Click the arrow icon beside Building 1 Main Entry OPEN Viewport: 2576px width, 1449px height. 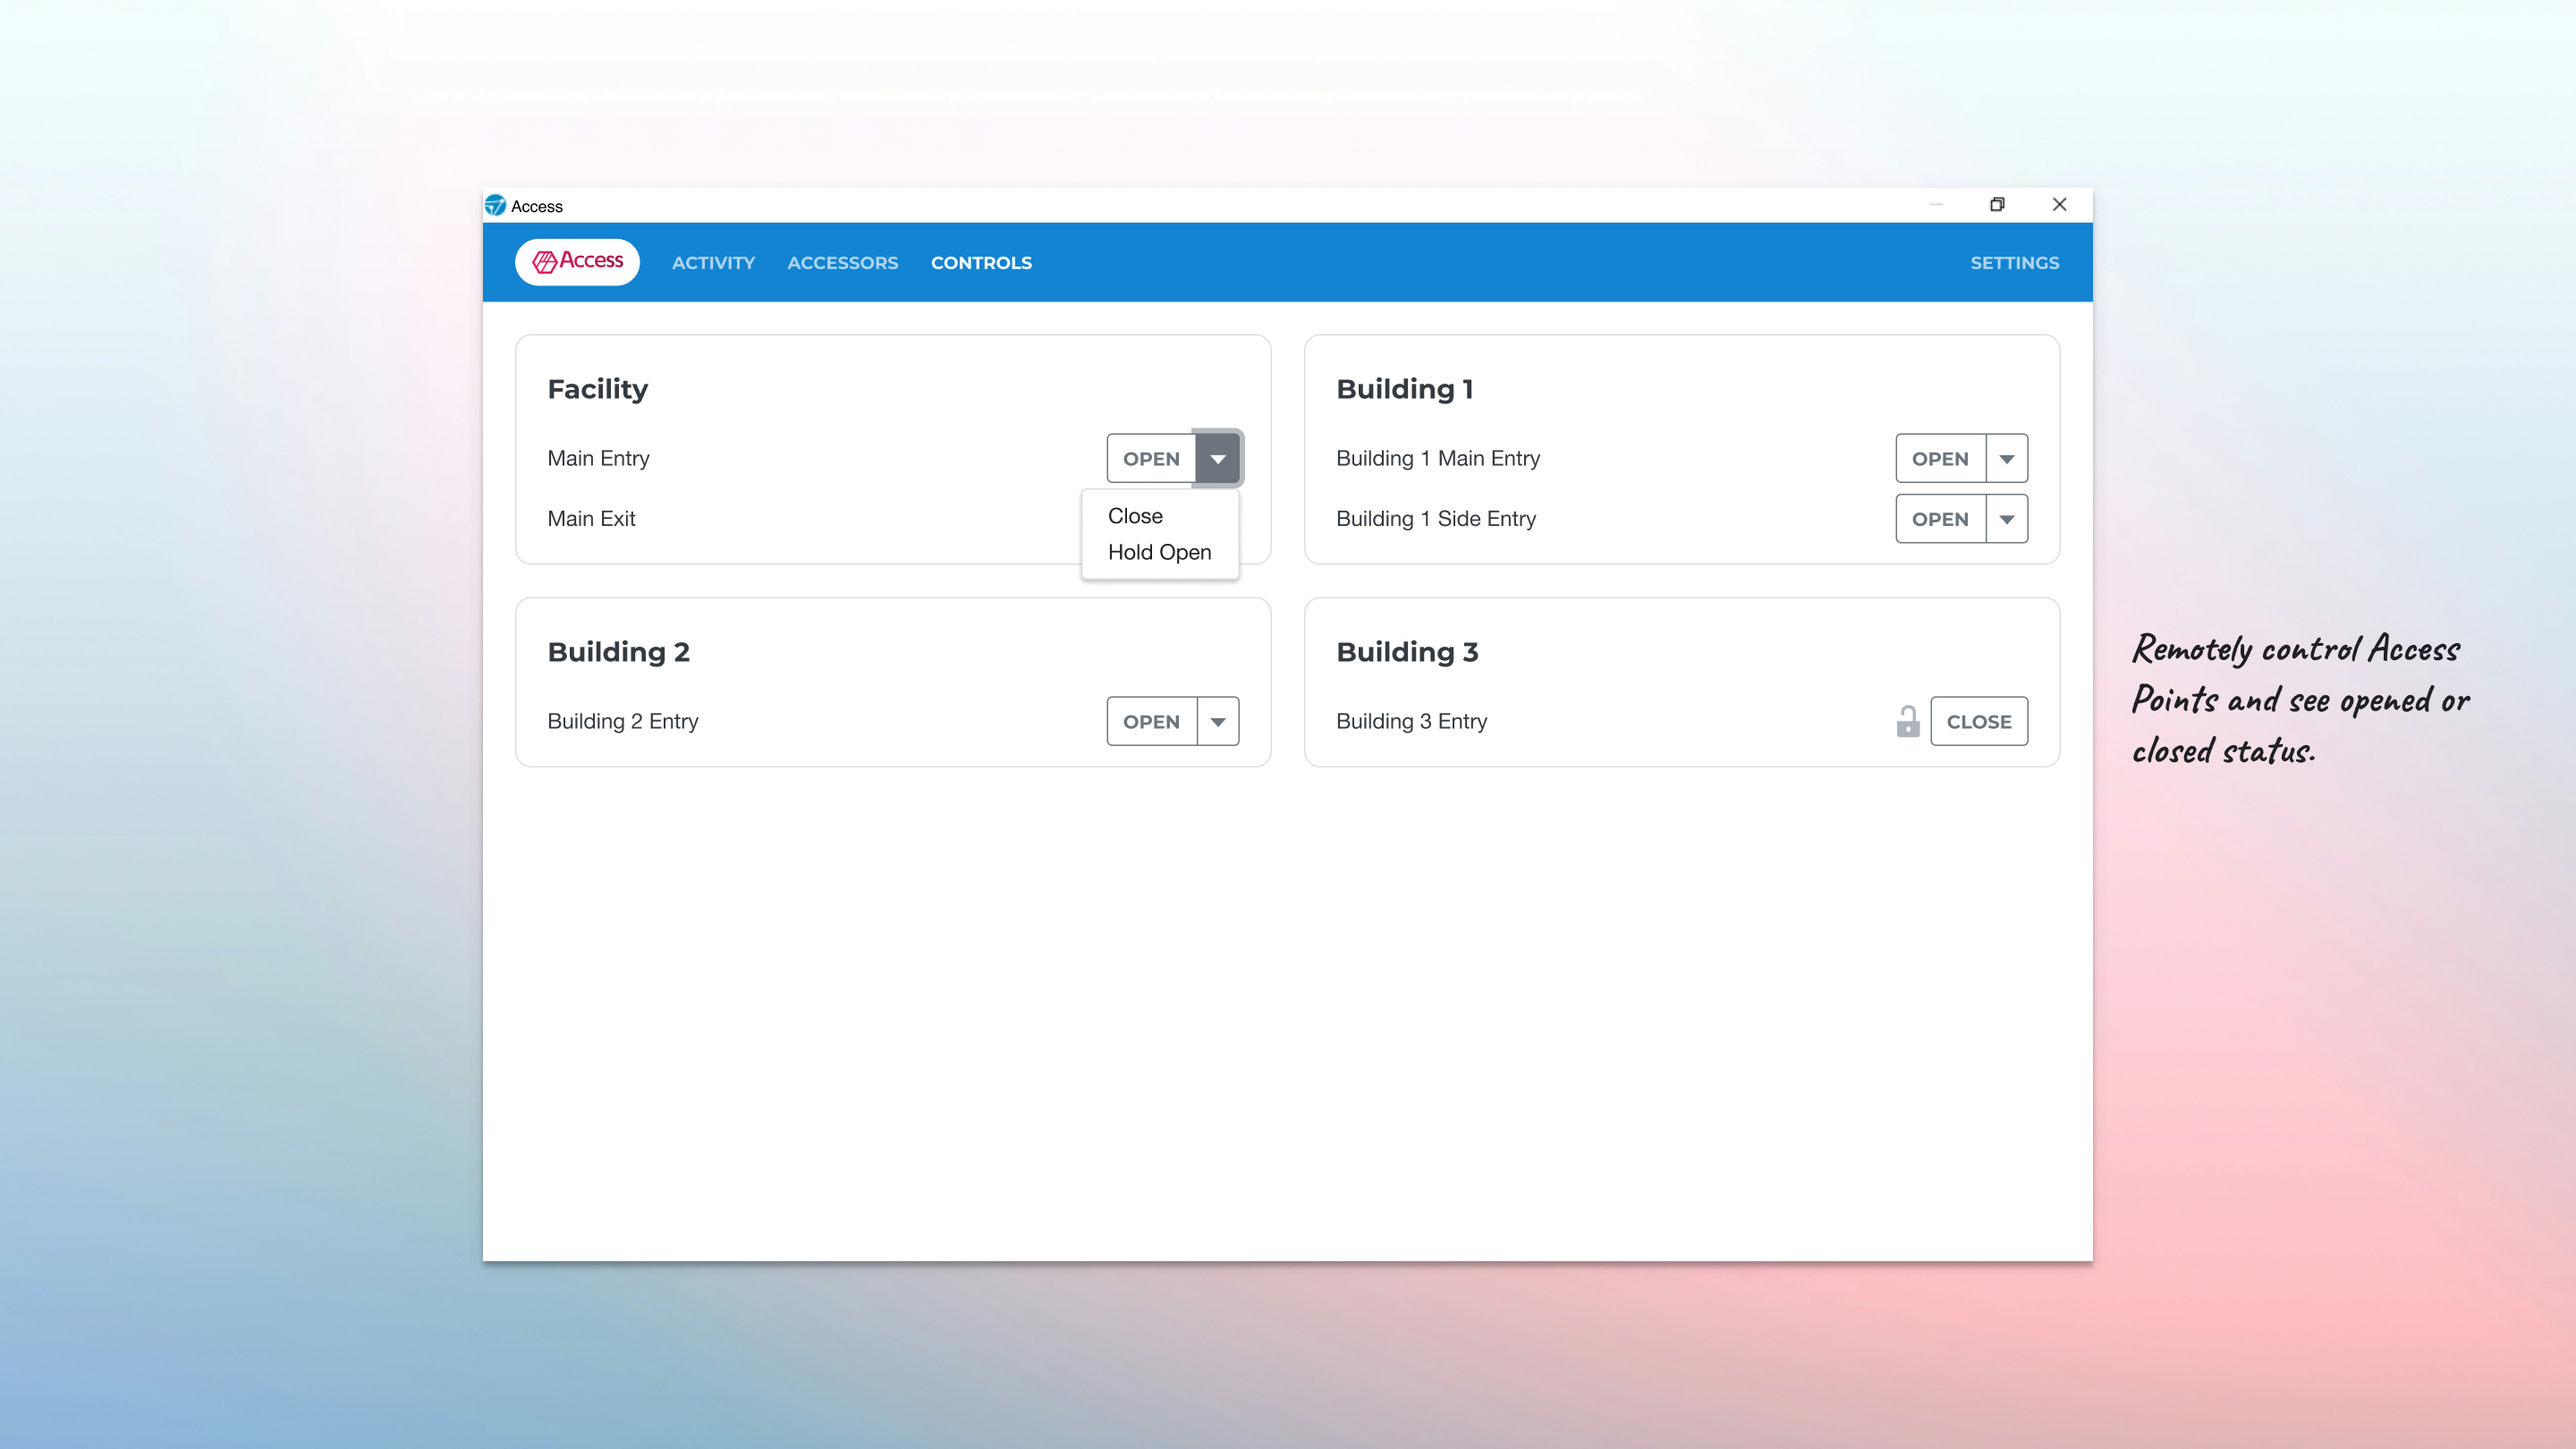point(2007,458)
